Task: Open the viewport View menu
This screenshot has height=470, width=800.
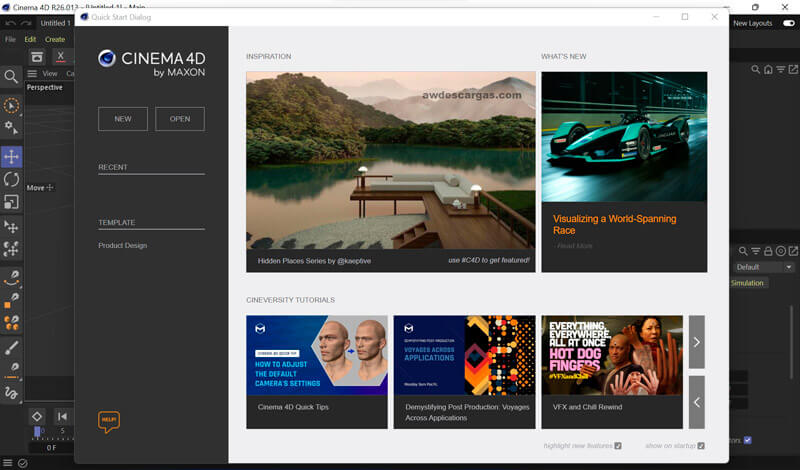Action: click(x=49, y=74)
